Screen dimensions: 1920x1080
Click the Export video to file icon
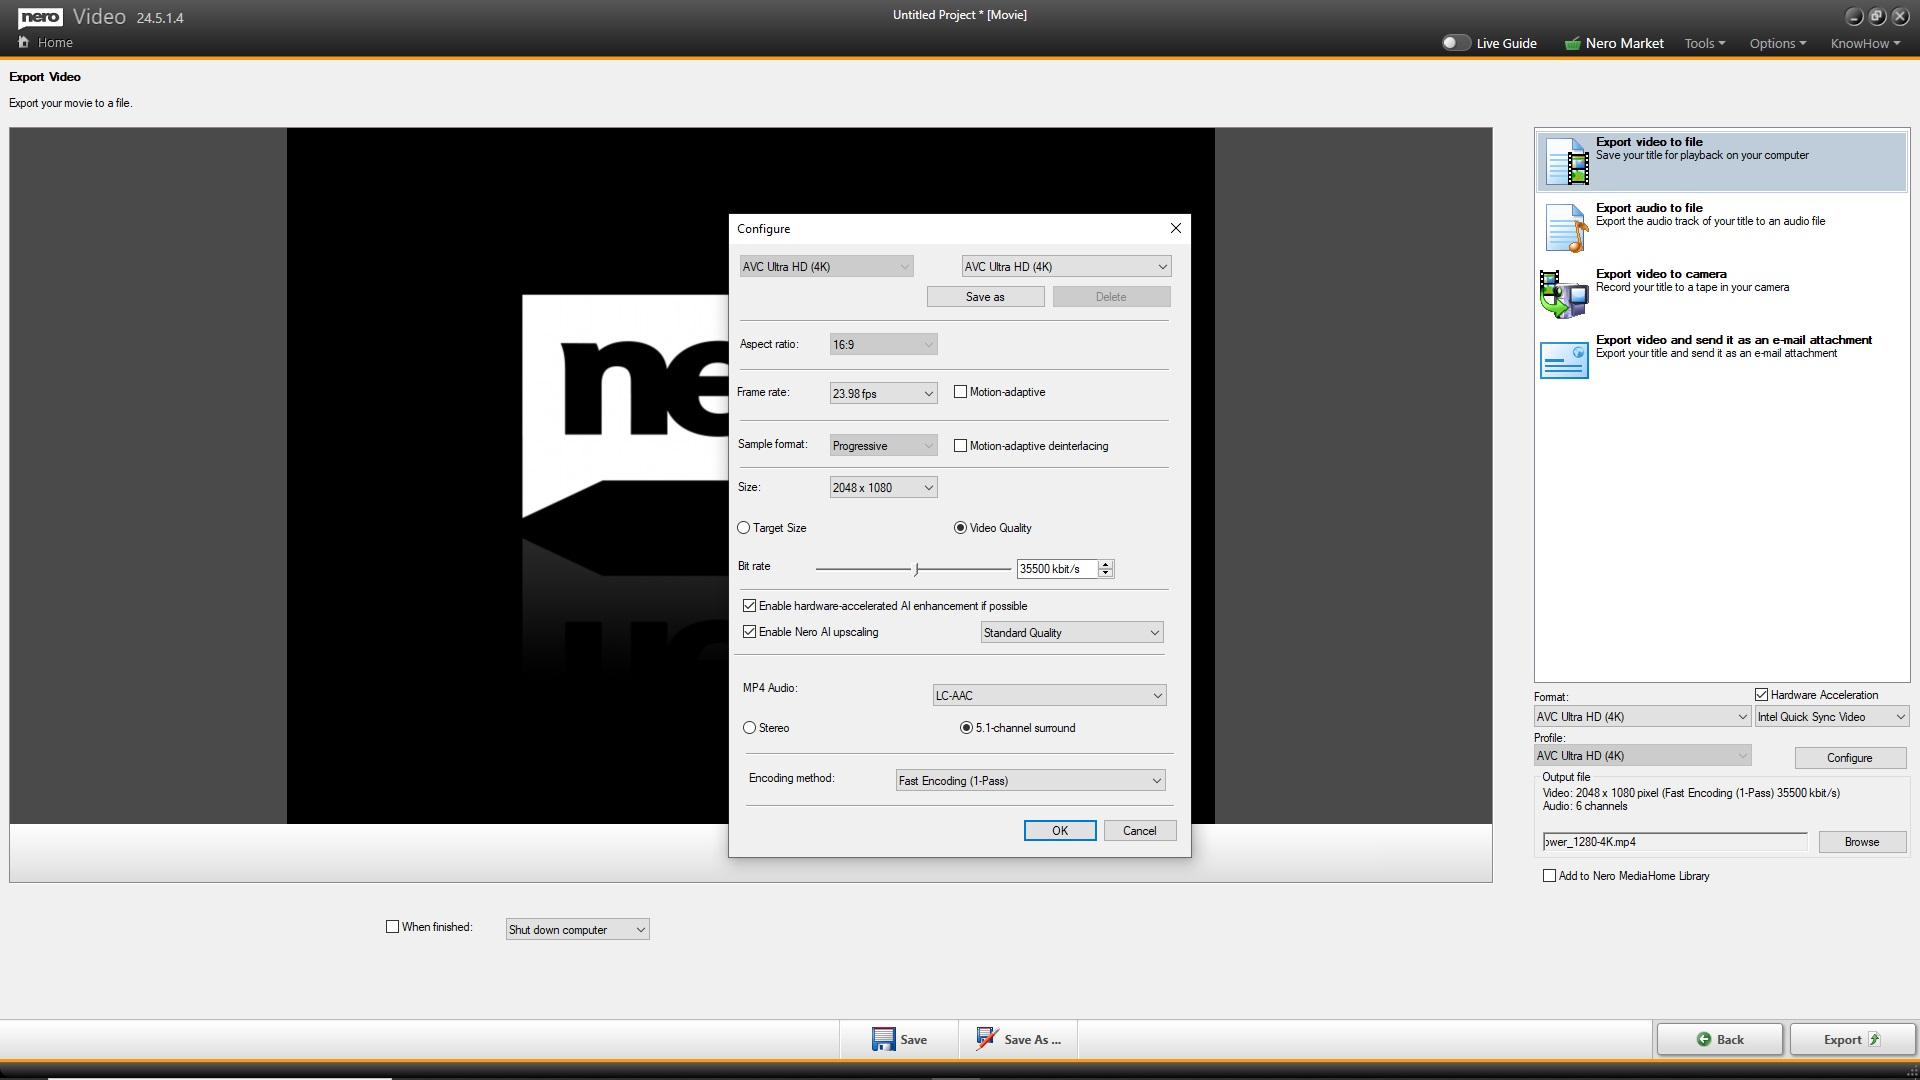pos(1566,161)
